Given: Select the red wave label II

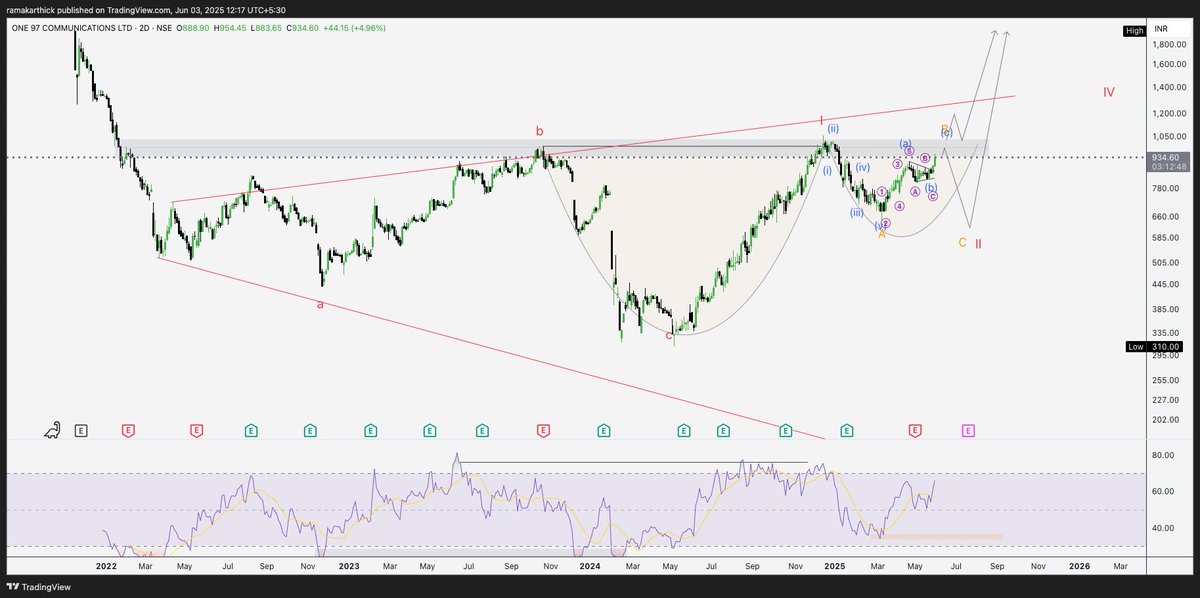Looking at the screenshot, I should click(978, 243).
